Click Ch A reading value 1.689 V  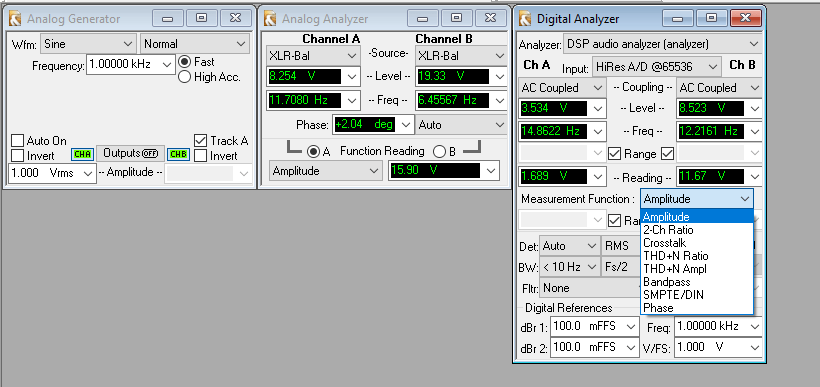[x=553, y=176]
